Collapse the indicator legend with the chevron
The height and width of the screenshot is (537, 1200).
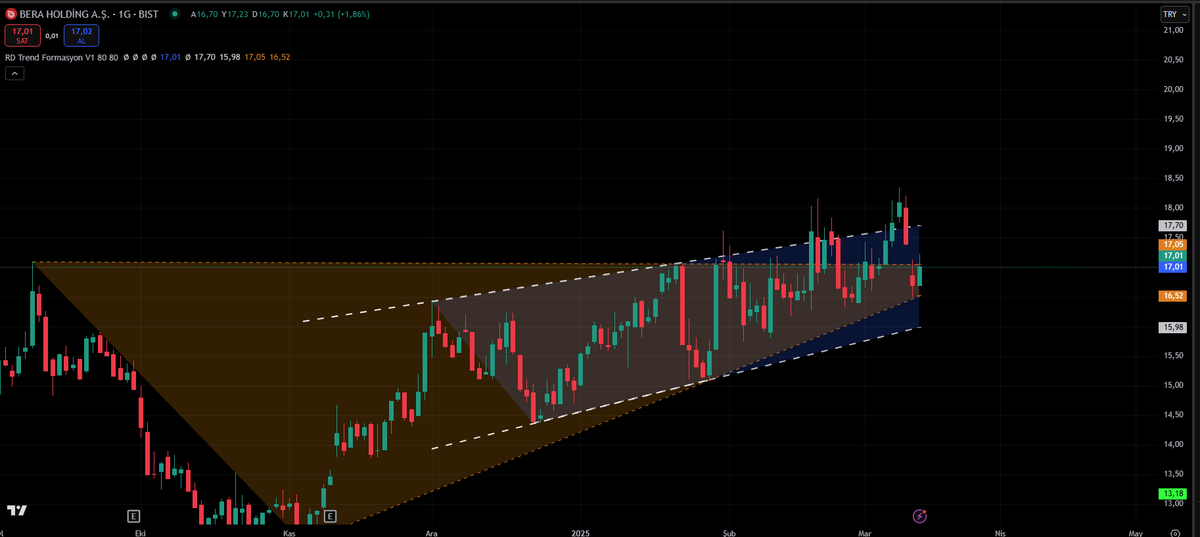tap(13, 73)
